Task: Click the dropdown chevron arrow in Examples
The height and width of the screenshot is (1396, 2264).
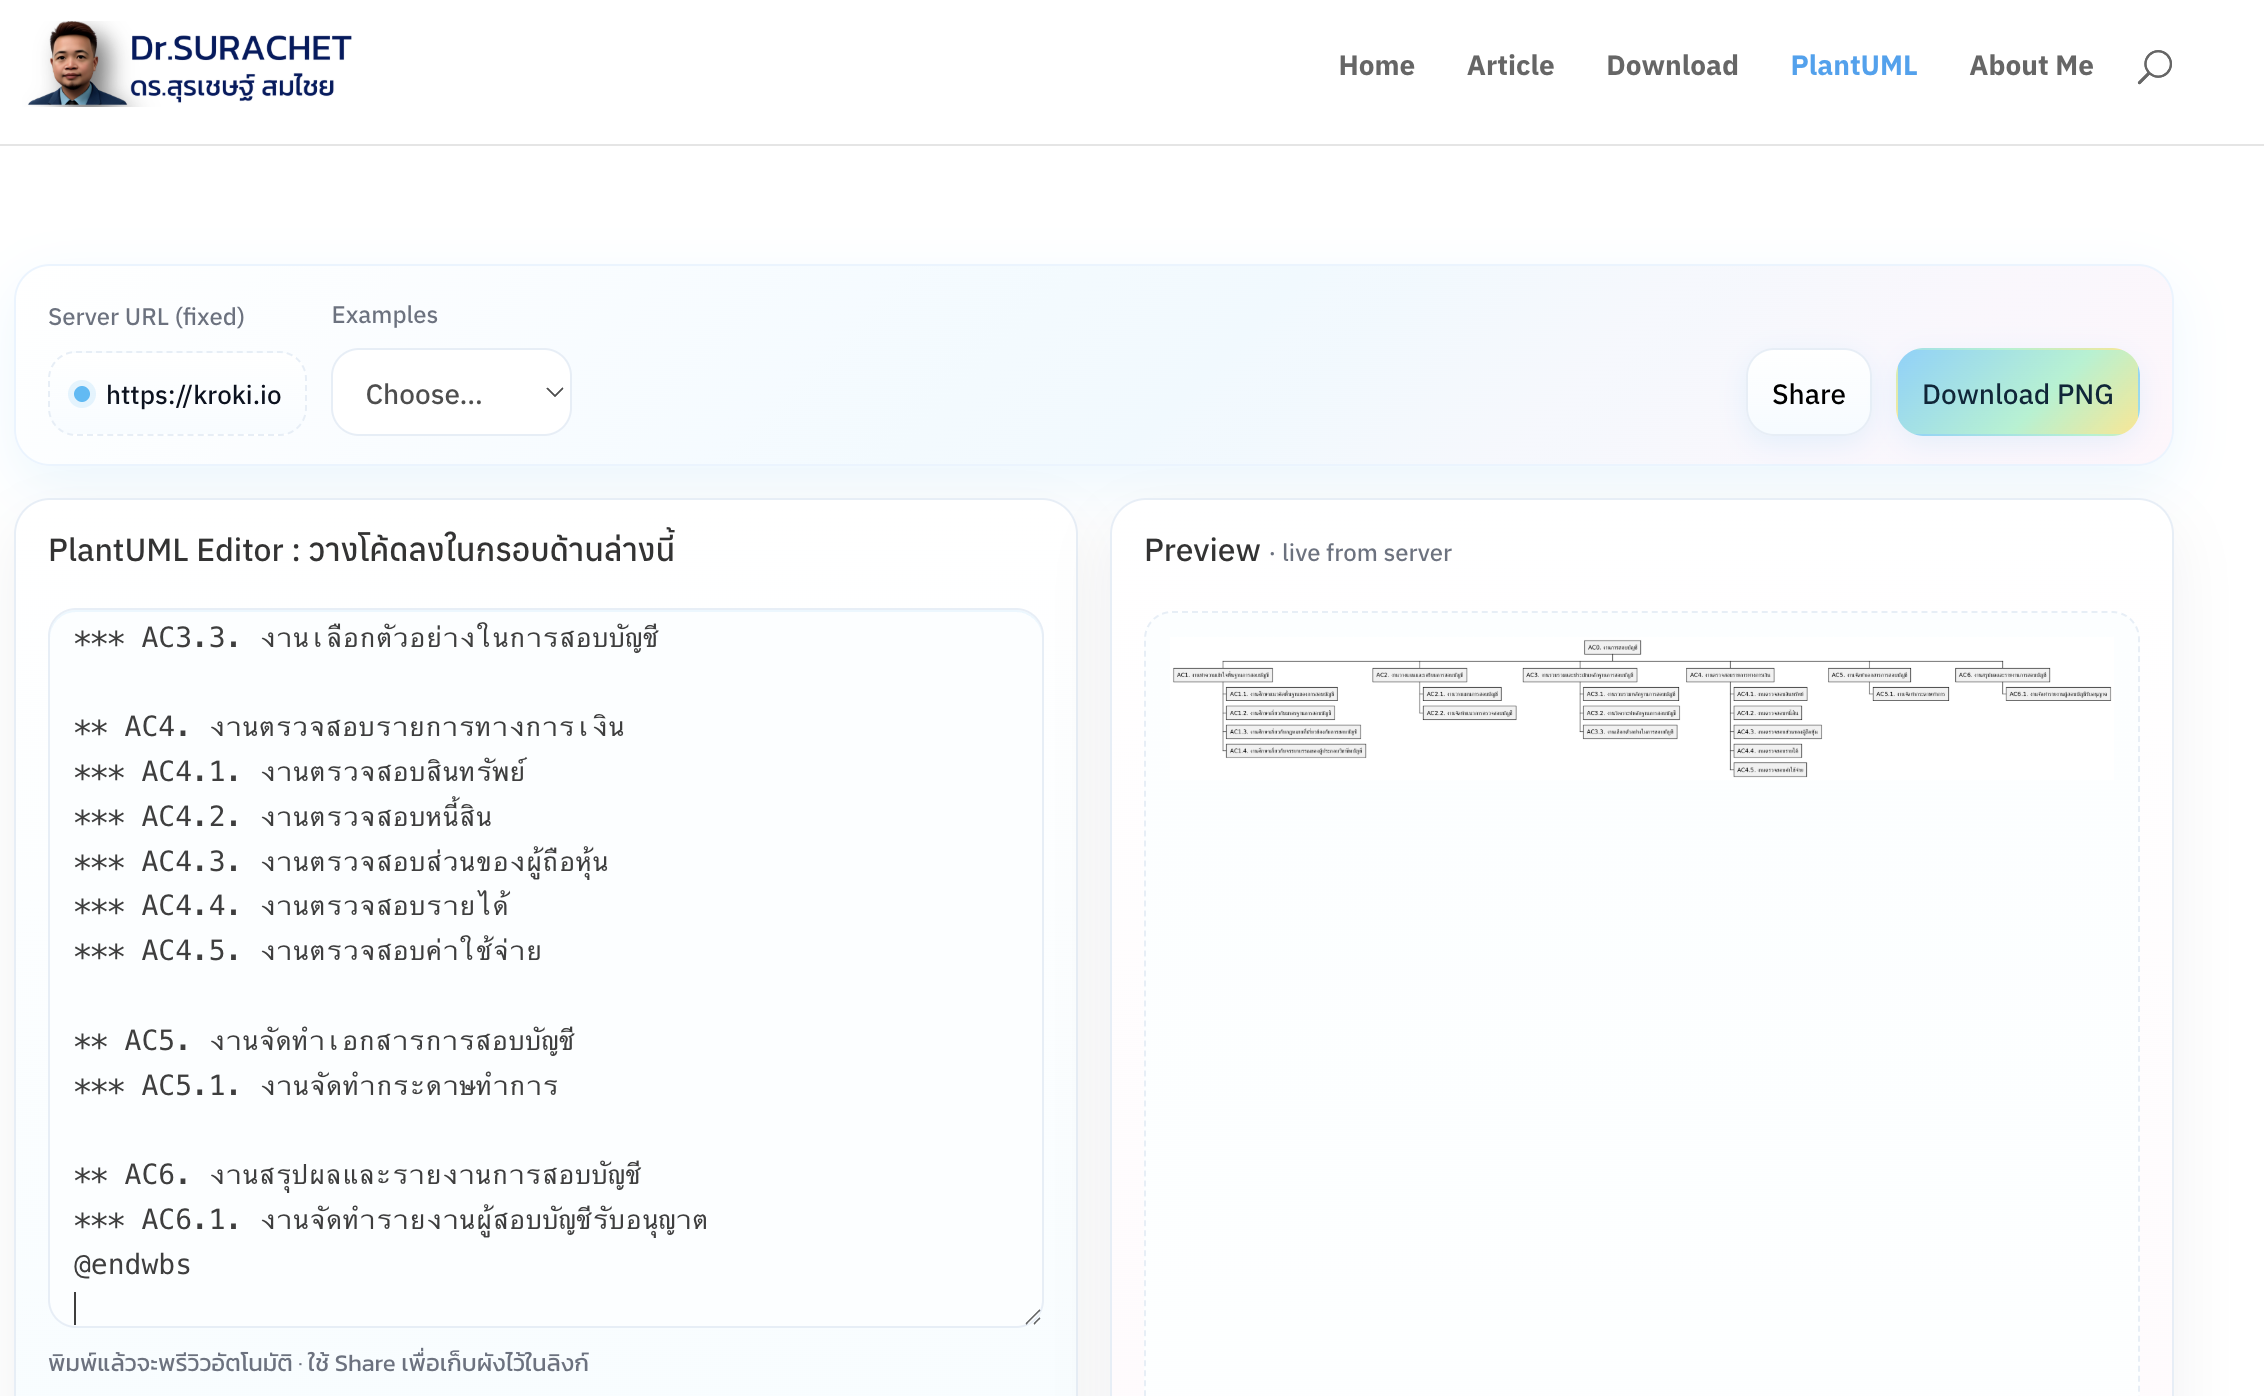Action: point(554,392)
